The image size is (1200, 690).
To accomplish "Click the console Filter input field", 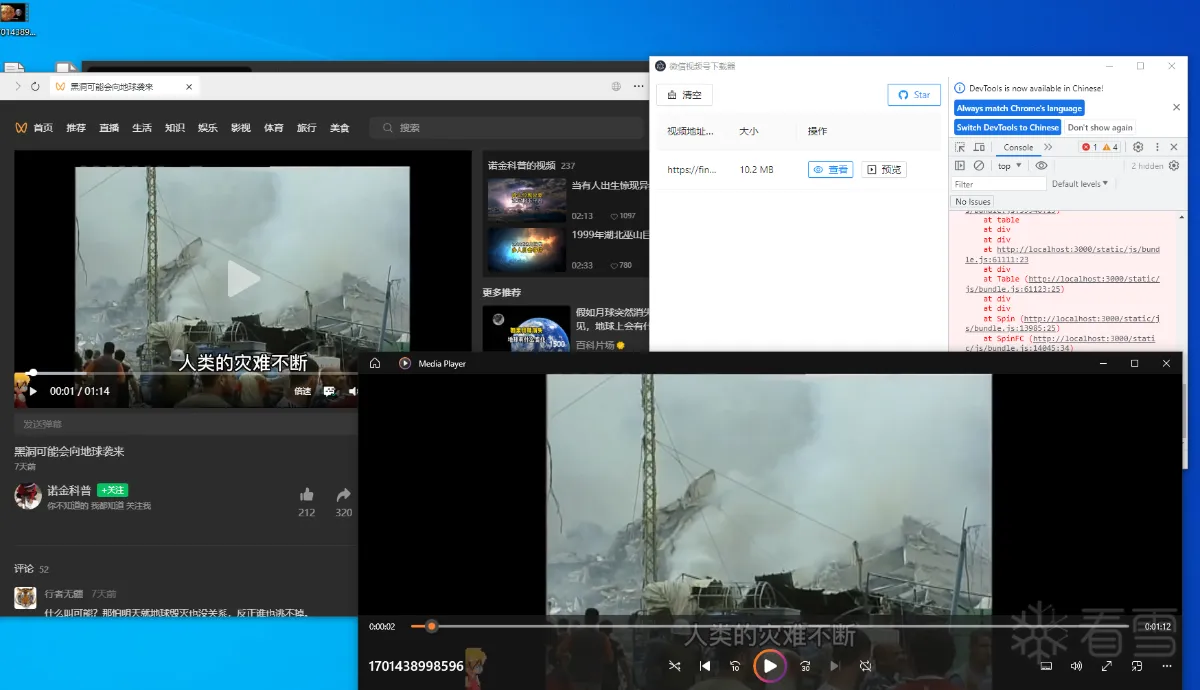I will (999, 184).
